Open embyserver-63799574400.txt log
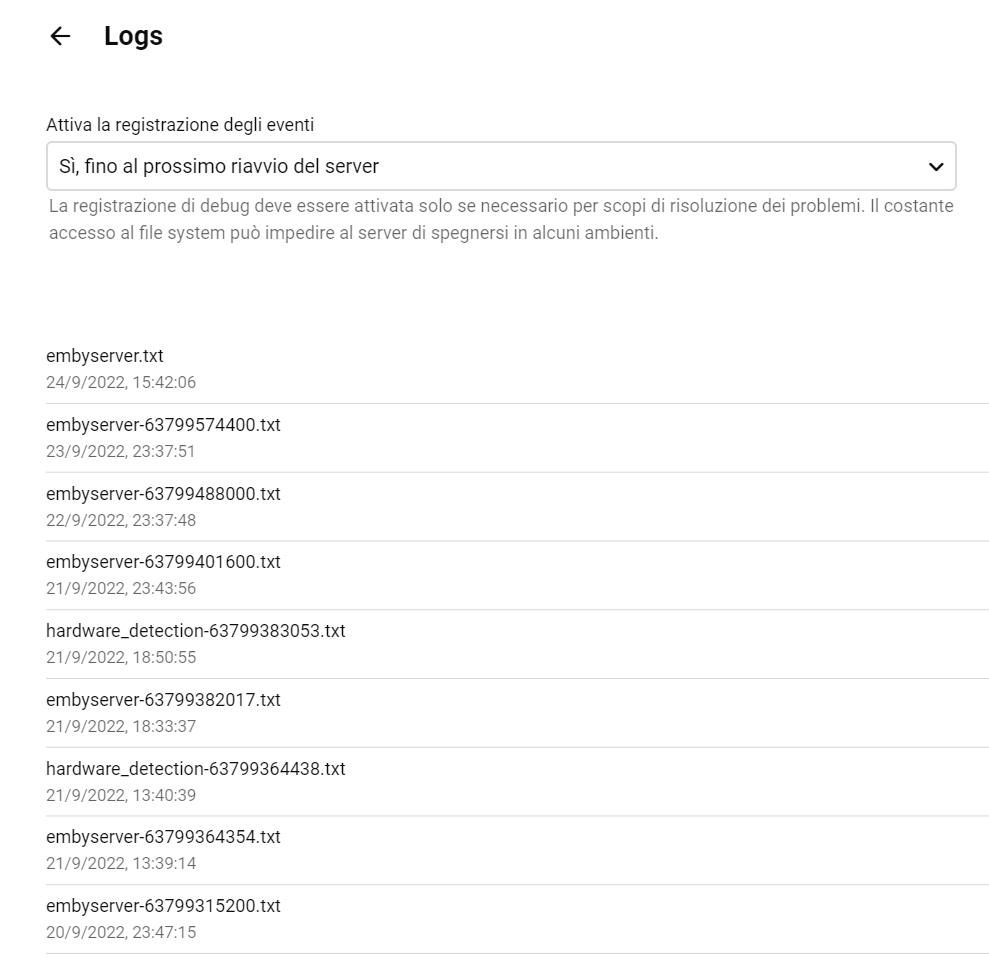This screenshot has height=969, width=989. (x=163, y=425)
